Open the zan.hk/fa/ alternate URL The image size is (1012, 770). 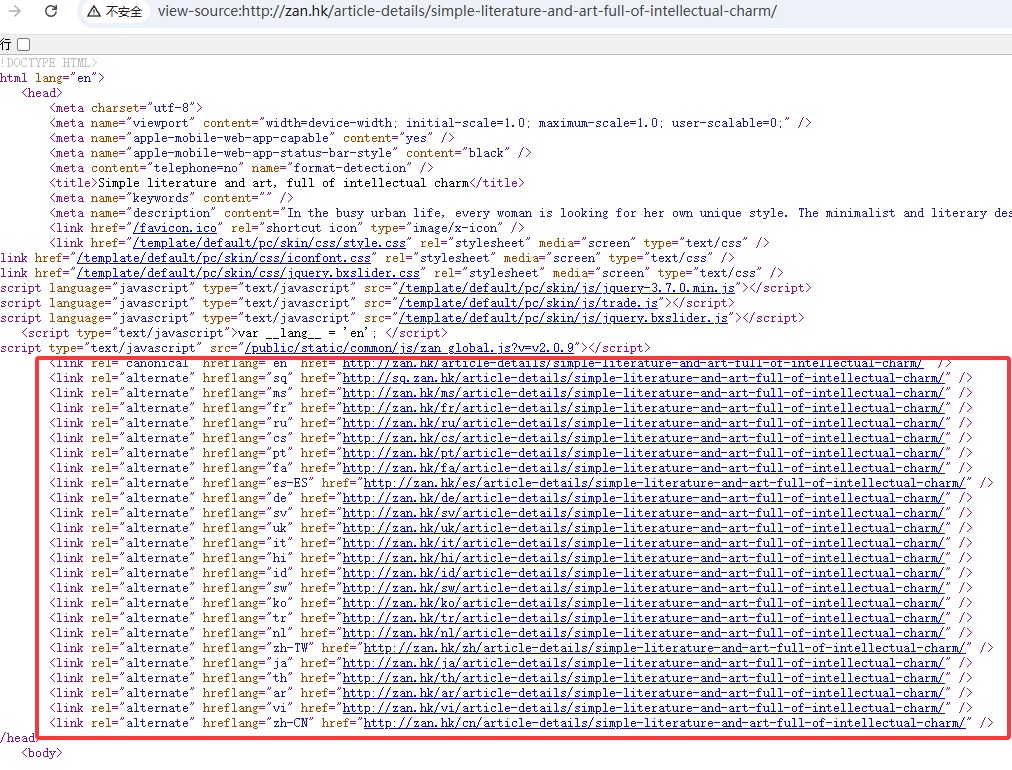coord(643,468)
